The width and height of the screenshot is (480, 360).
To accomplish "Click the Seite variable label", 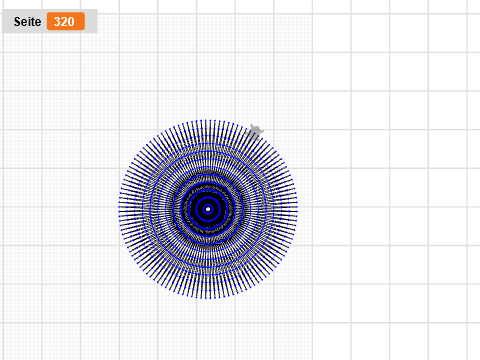I will tap(27, 22).
